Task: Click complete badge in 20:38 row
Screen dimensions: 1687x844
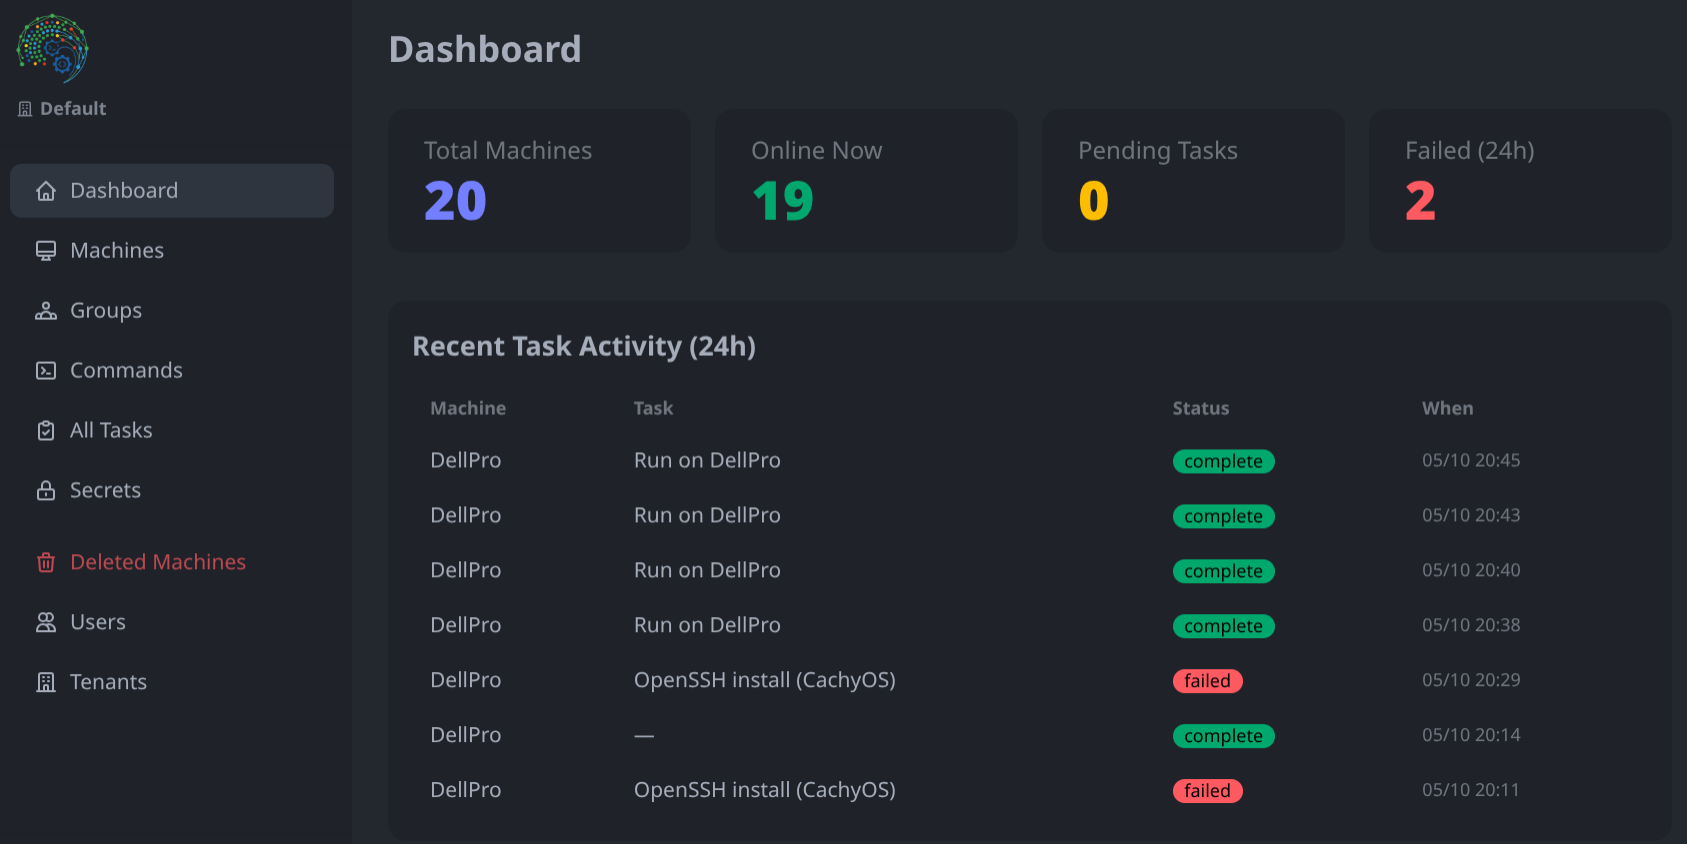Action: click(1223, 626)
